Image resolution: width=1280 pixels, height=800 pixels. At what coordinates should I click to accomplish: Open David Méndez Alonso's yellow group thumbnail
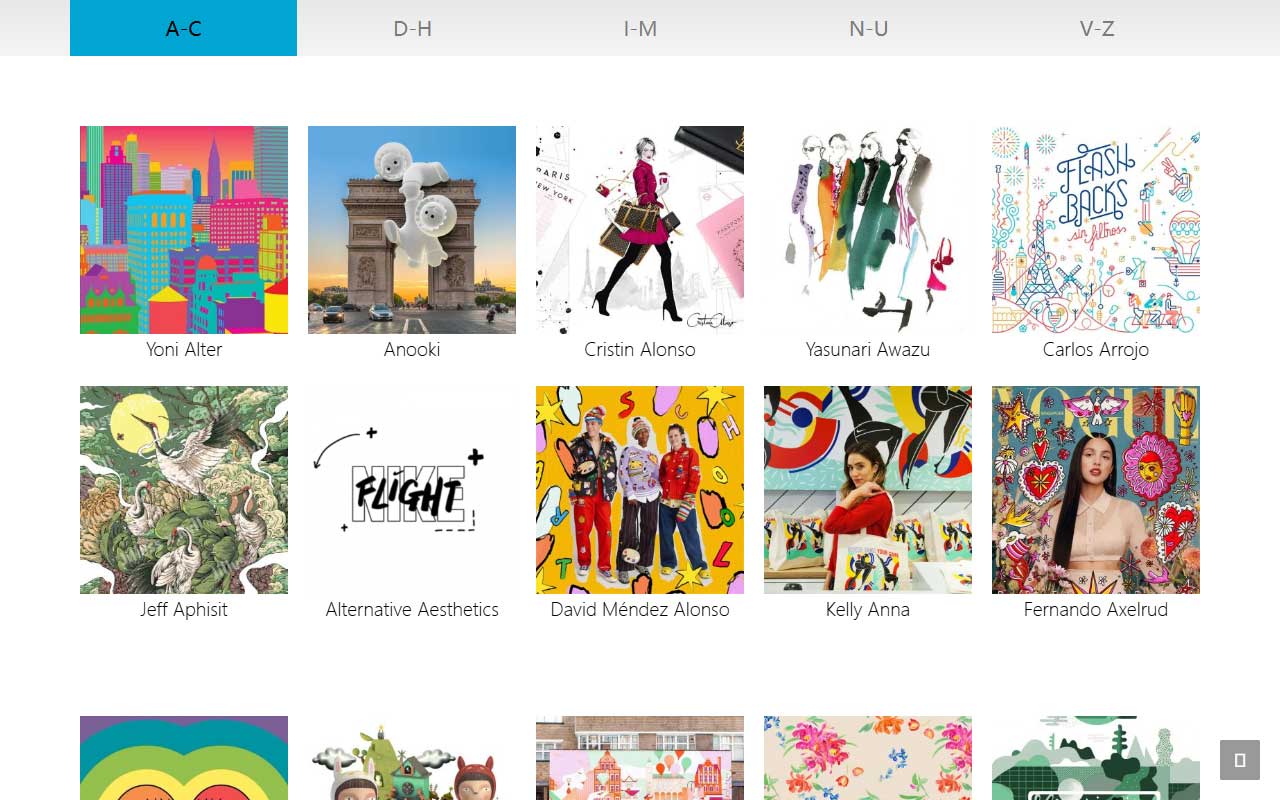click(640, 490)
